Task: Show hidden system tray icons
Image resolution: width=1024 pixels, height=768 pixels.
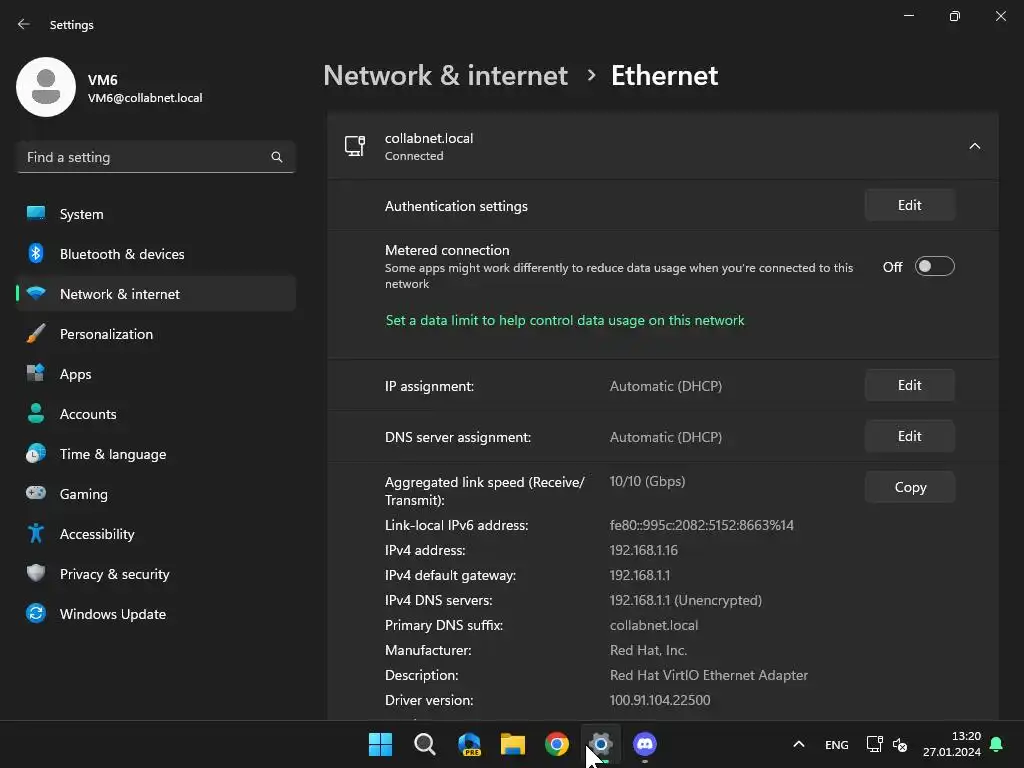Action: [798, 744]
